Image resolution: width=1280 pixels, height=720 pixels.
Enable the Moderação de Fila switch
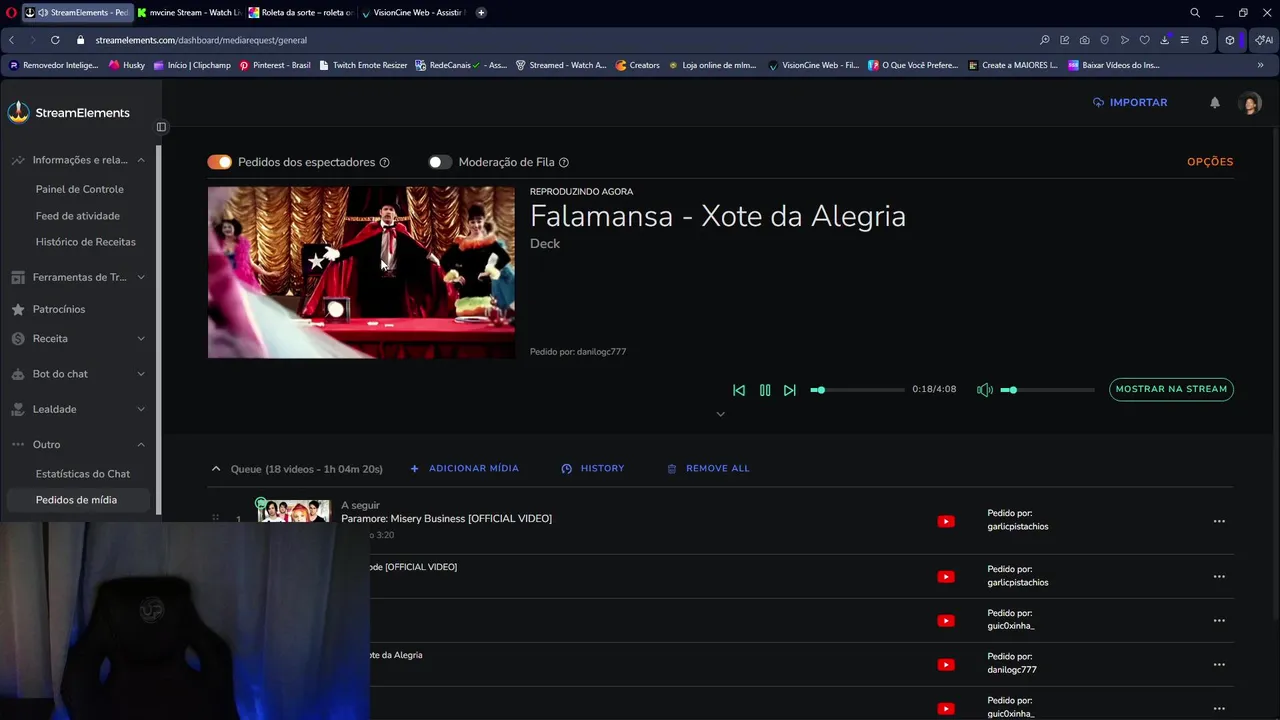pyautogui.click(x=440, y=162)
